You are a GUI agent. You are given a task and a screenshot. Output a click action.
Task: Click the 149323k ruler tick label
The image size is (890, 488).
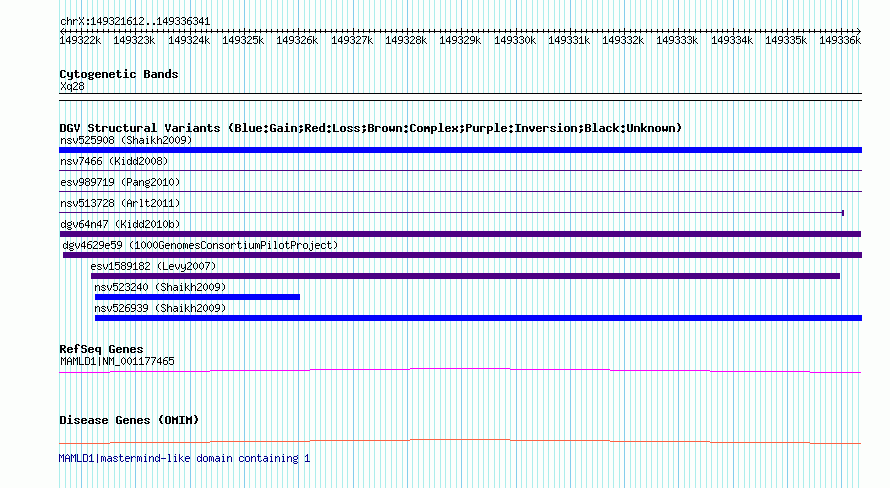(134, 40)
